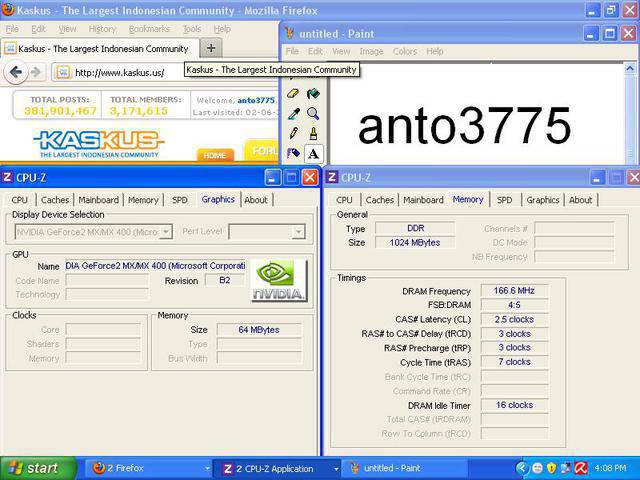This screenshot has width=640, height=480.
Task: Click the DRAM Idle Timer value 16 clocks
Action: (514, 405)
